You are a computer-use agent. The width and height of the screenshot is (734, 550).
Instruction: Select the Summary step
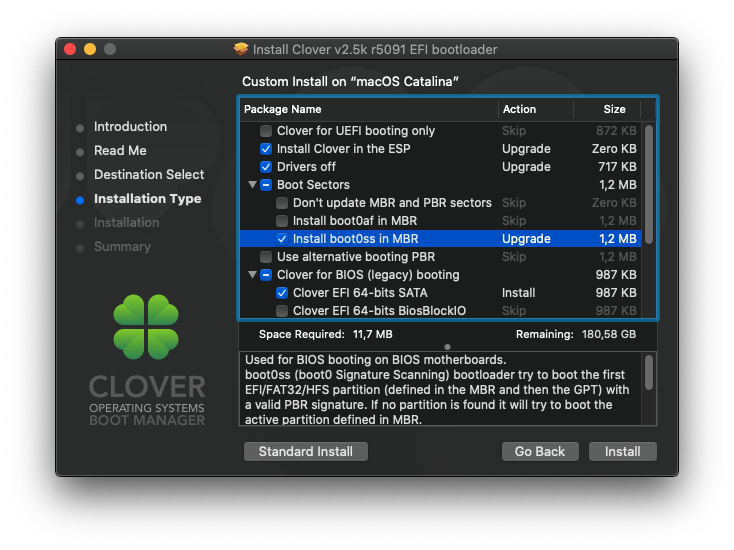[x=122, y=247]
